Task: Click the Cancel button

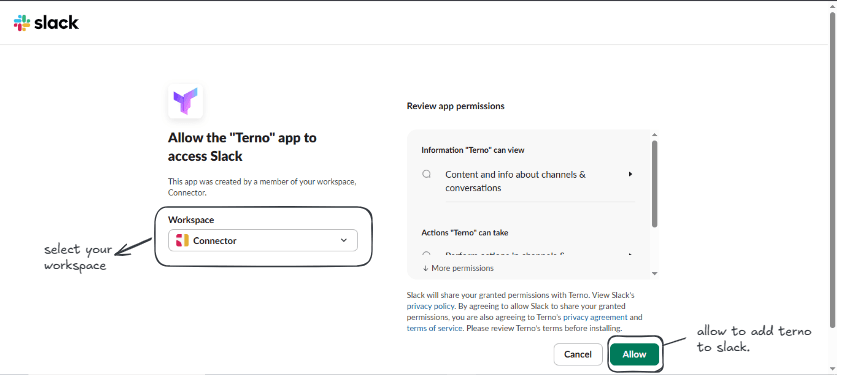Action: click(x=578, y=354)
